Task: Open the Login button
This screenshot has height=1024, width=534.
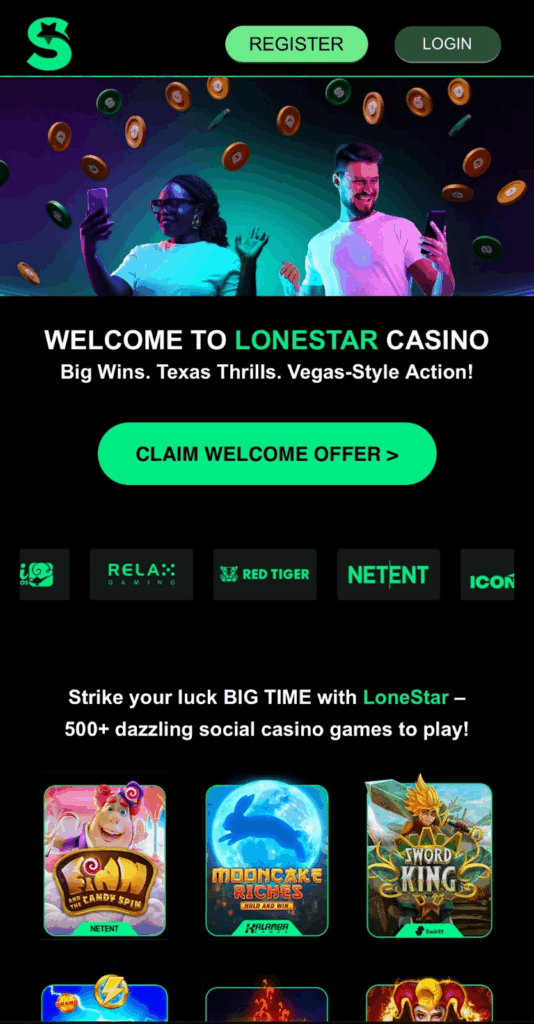Action: 447,44
